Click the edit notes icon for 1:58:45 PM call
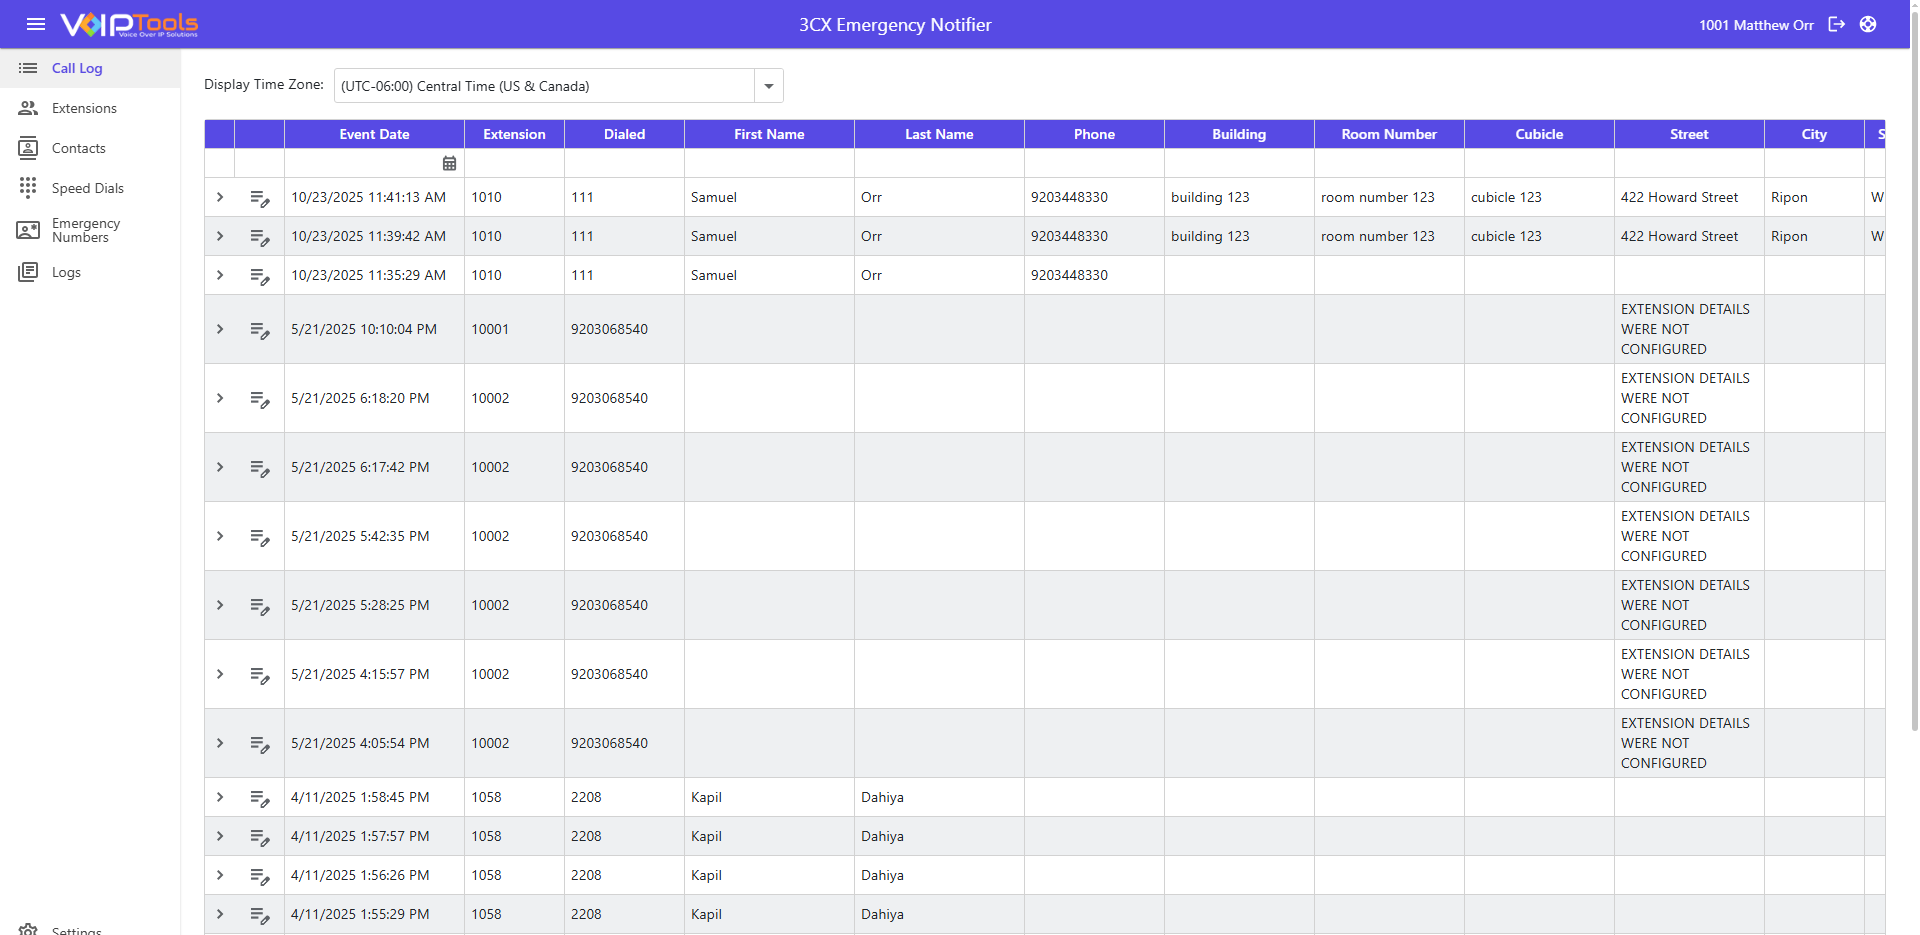The image size is (1920, 935). [260, 798]
